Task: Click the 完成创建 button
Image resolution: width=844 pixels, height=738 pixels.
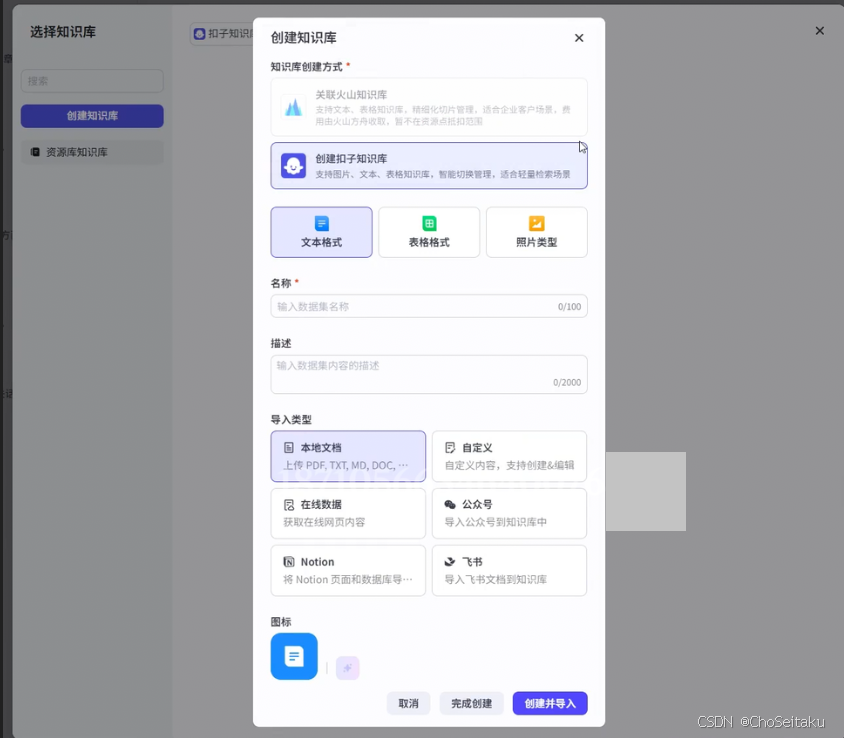Action: point(471,704)
